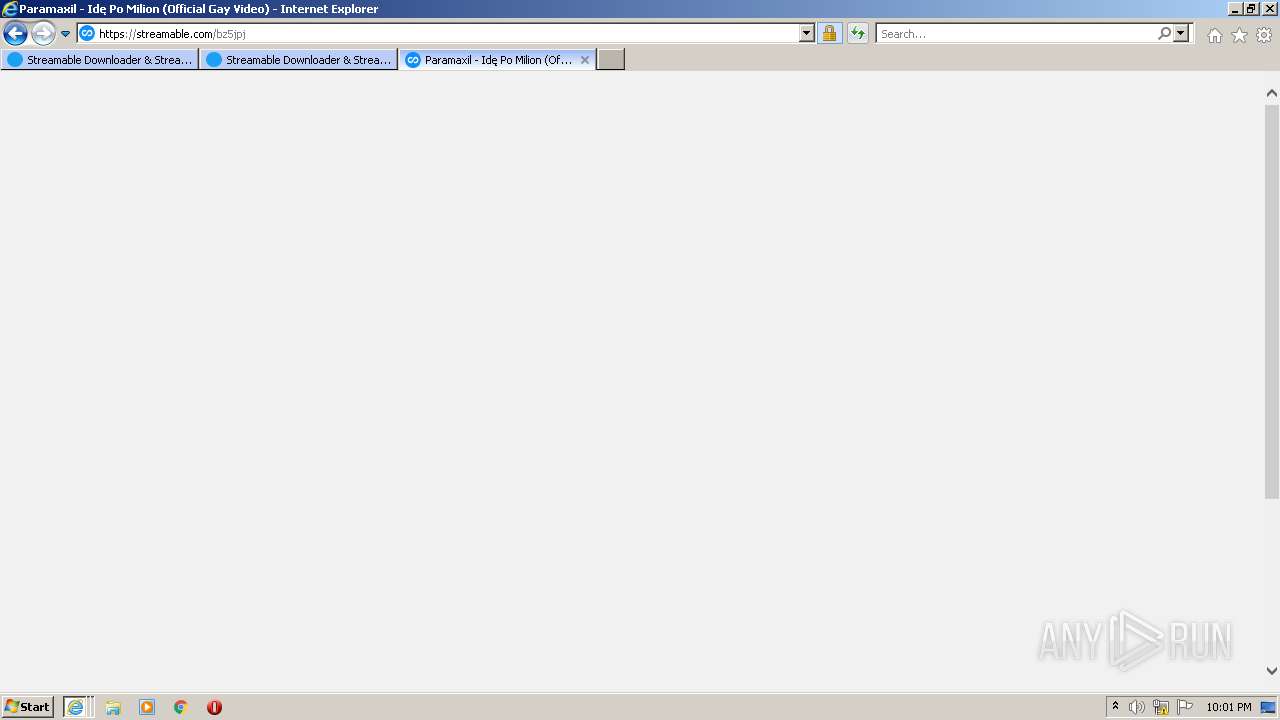Click the red security shield taskbar icon
The height and width of the screenshot is (720, 1280).
214,707
